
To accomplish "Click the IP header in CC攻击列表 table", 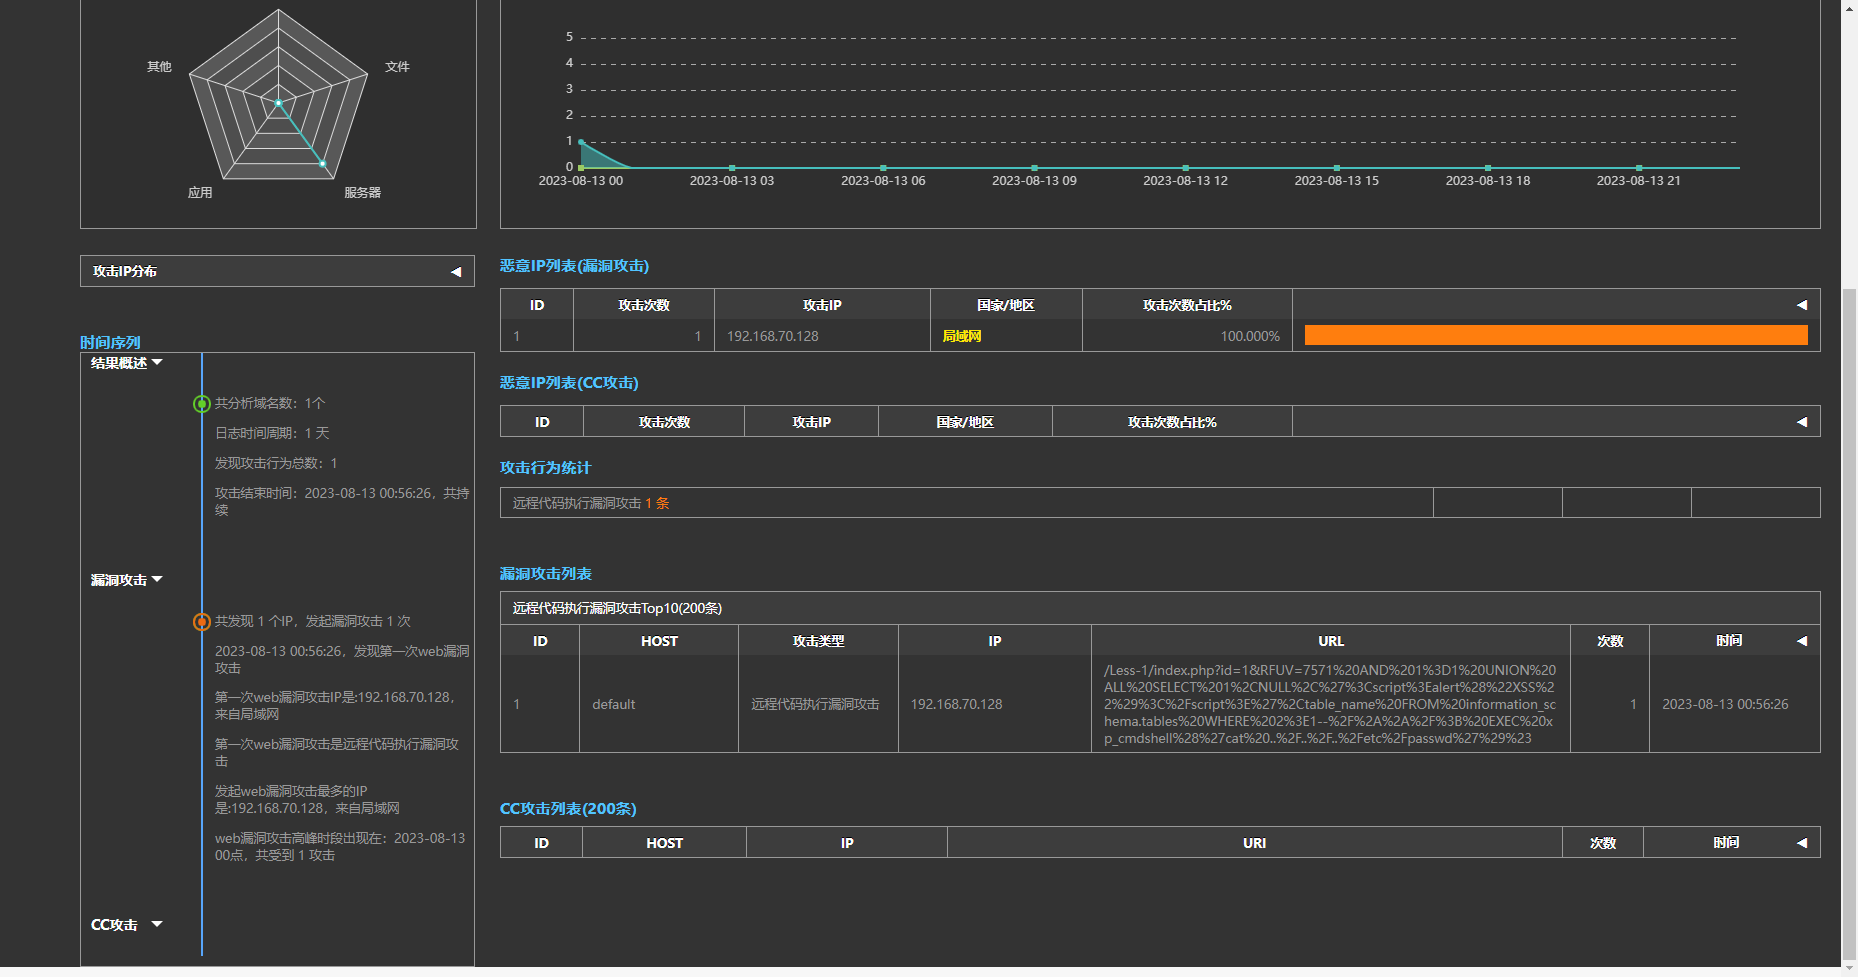I will point(847,843).
